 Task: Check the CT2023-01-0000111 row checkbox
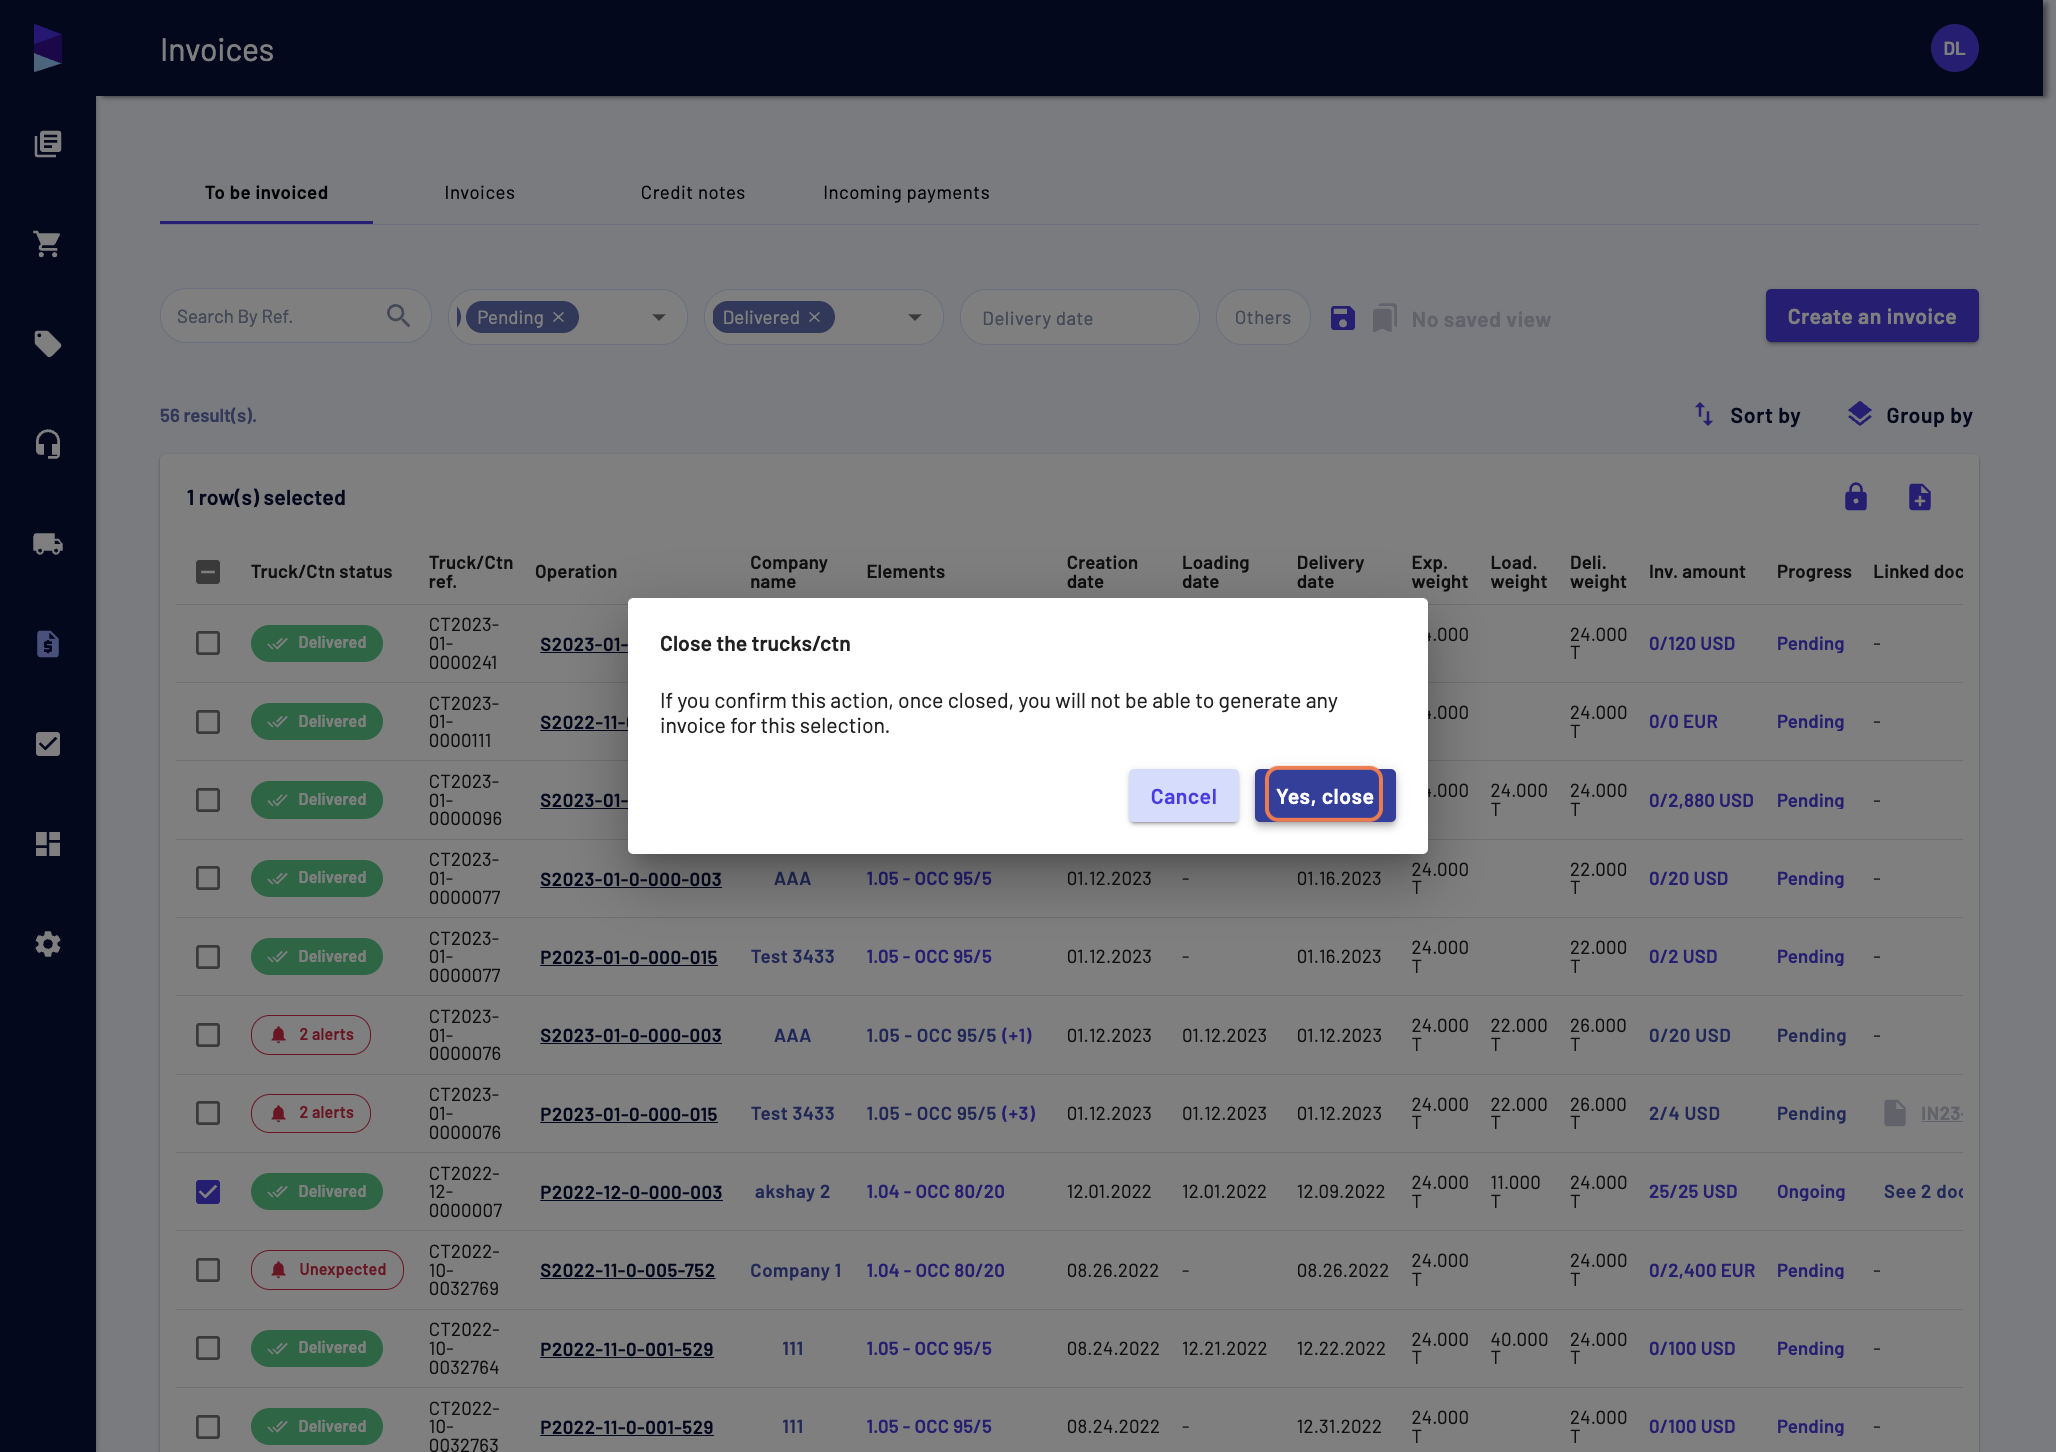click(x=208, y=722)
